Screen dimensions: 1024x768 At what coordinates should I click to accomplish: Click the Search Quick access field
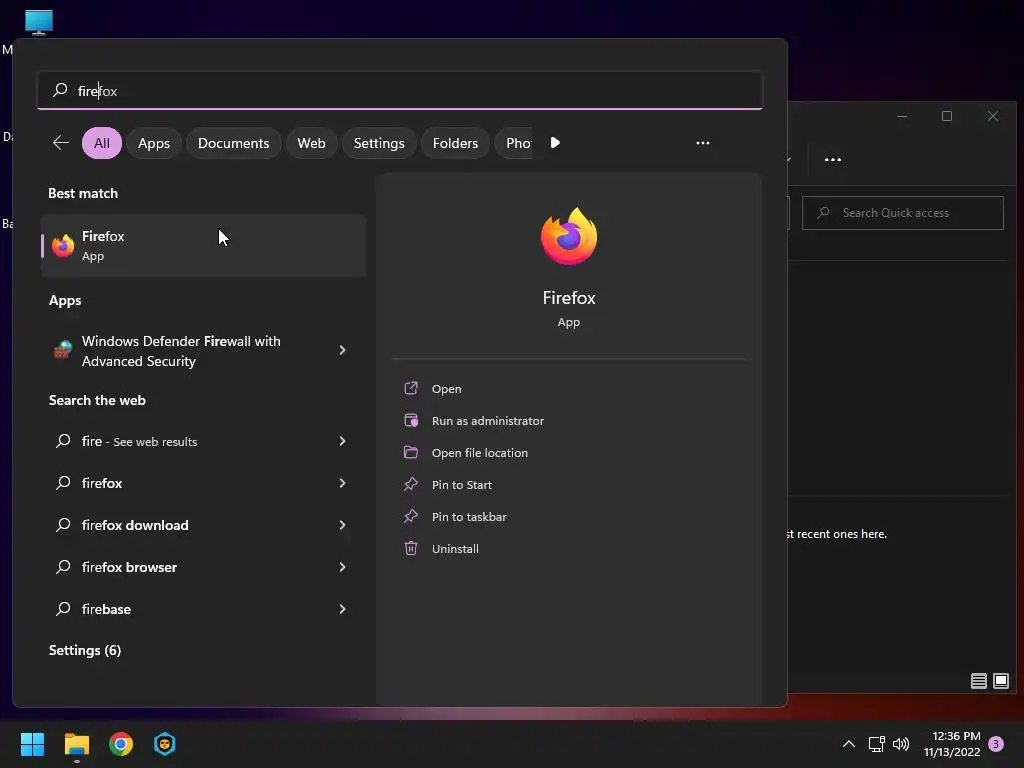pos(903,213)
